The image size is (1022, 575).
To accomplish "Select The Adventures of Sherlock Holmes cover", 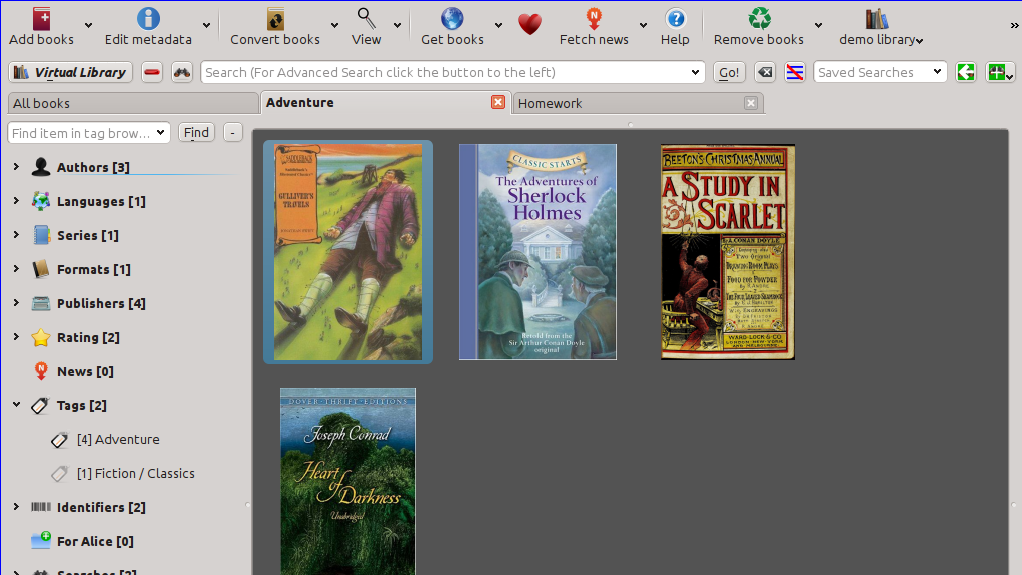I will coord(538,252).
